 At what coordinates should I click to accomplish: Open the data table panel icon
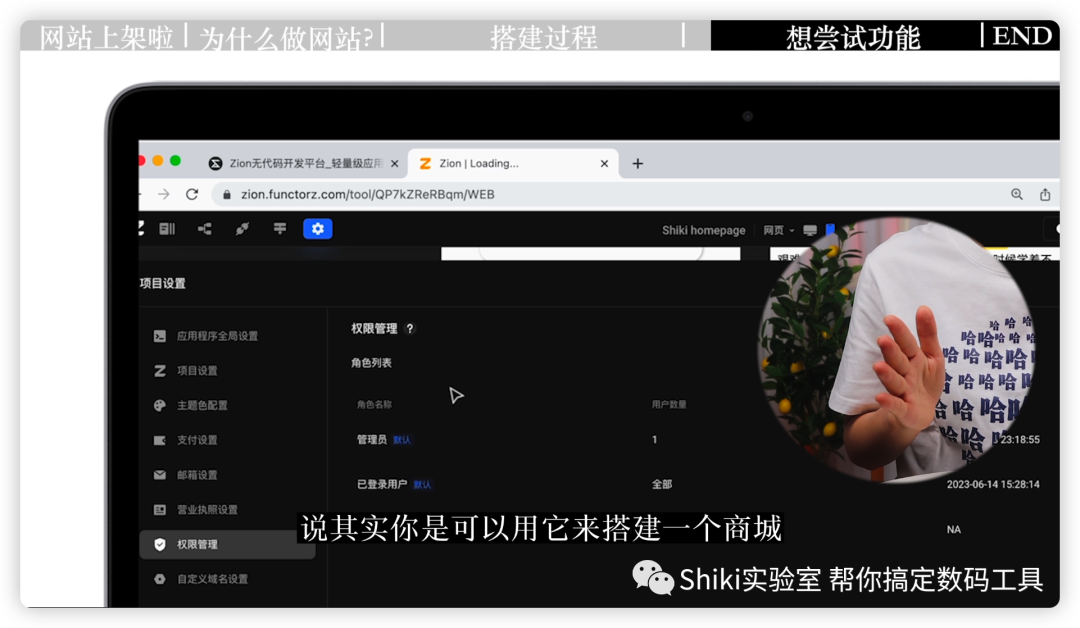[x=167, y=229]
